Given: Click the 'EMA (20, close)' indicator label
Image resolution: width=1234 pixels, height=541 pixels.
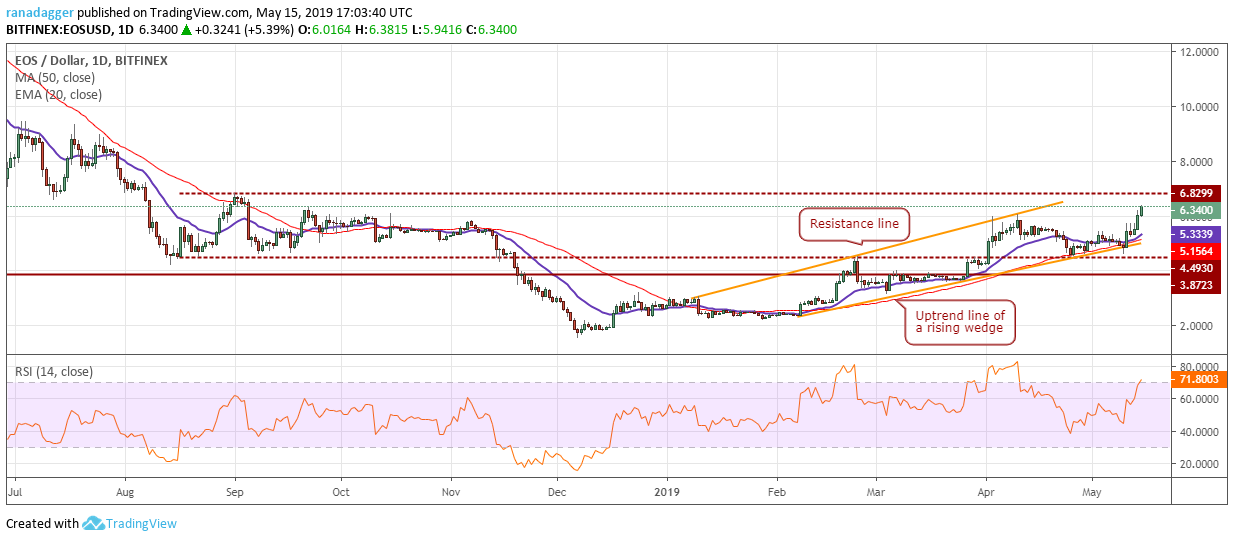Looking at the screenshot, I should 58,94.
